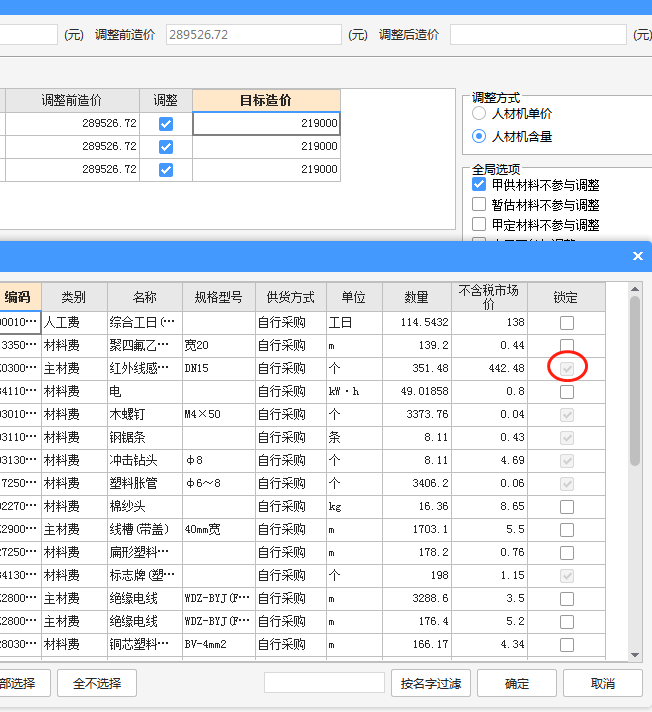Toggle lock checkbox for 红外线感 row

567,368
